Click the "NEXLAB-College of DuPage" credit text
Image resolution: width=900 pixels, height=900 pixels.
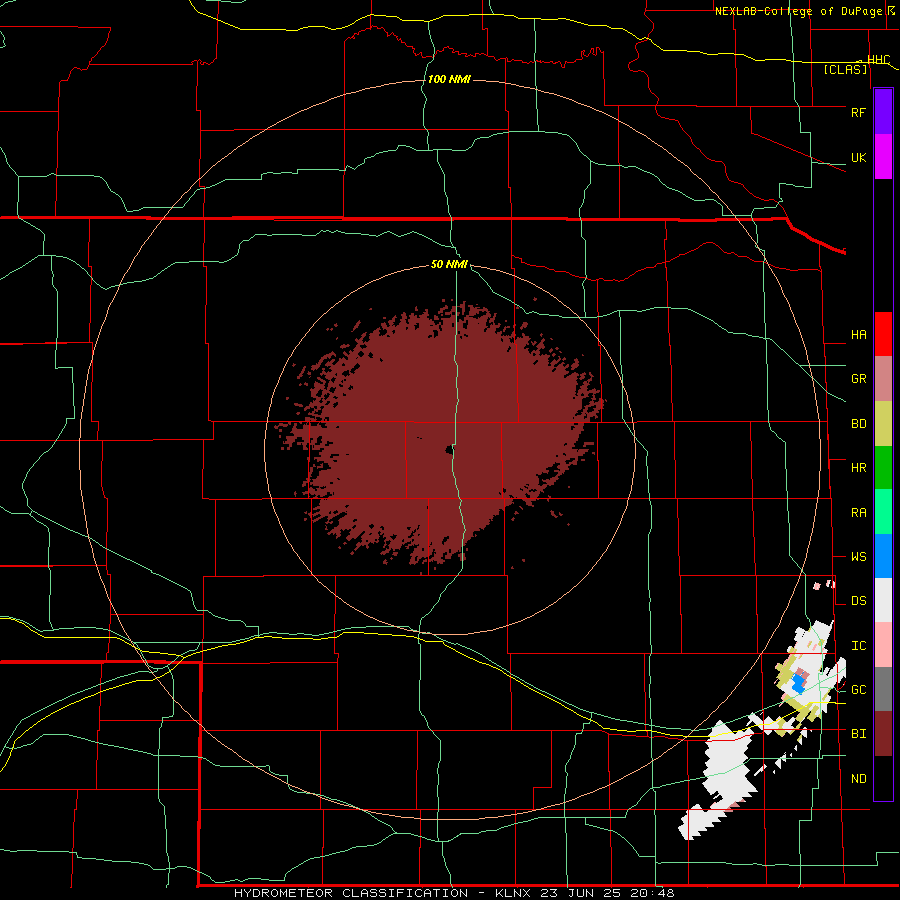(798, 11)
